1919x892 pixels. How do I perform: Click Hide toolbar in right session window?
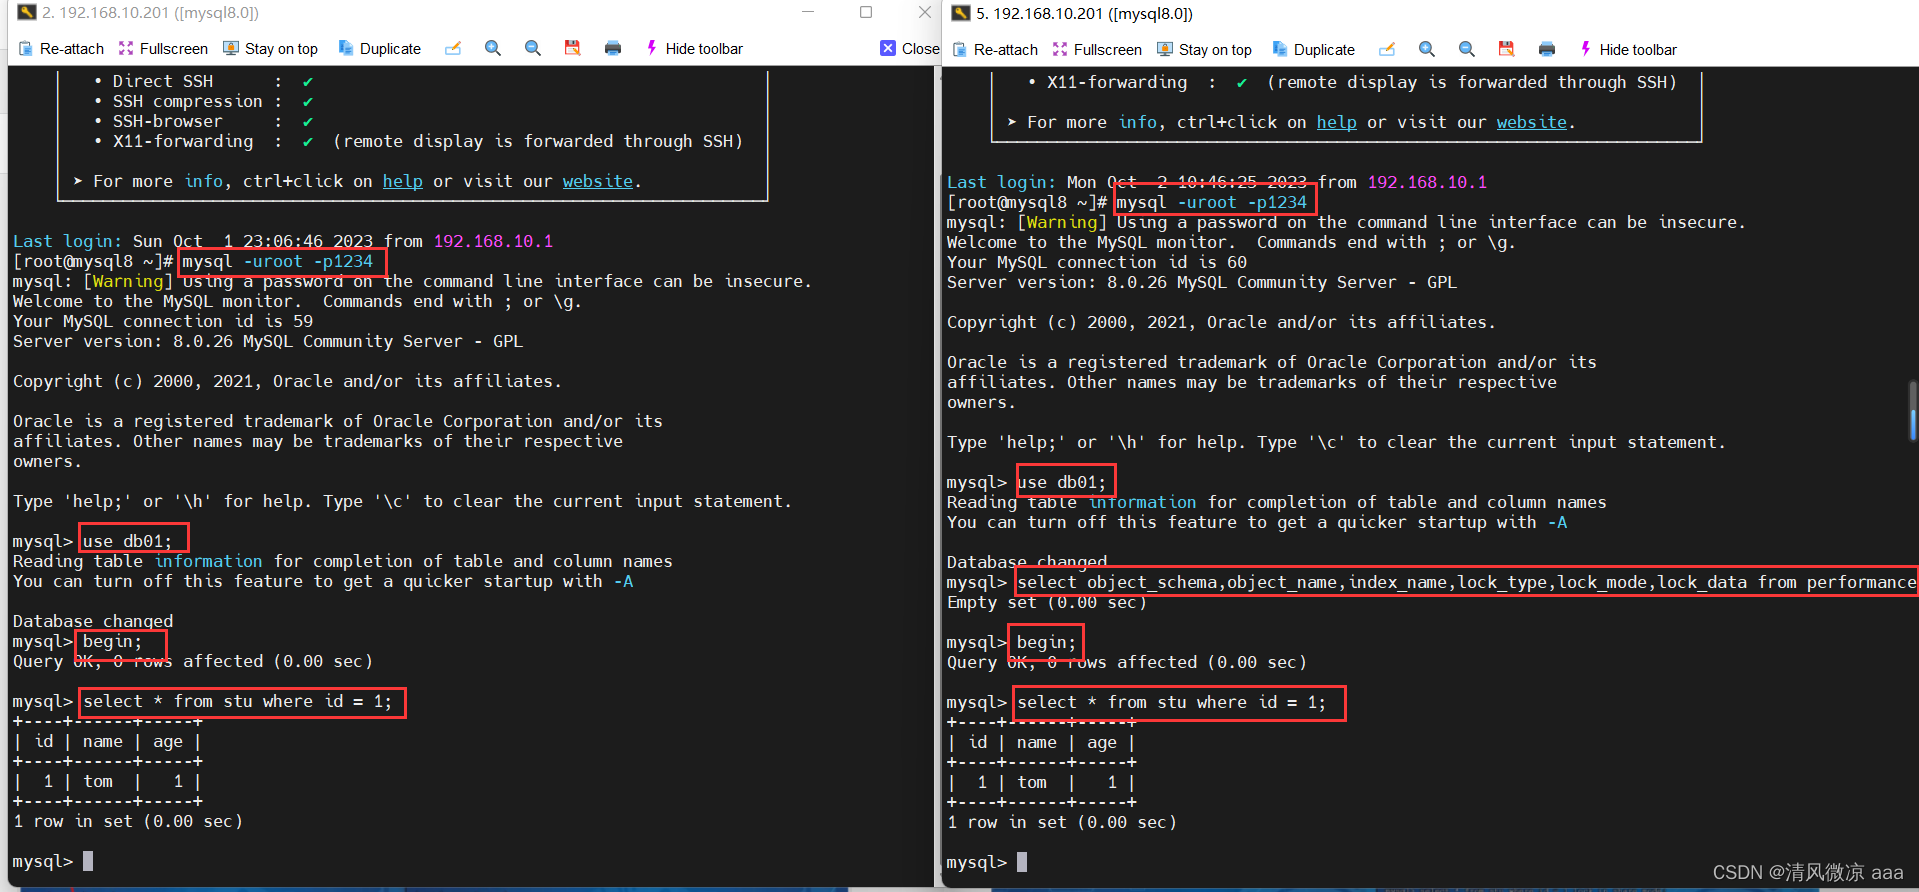click(1628, 49)
